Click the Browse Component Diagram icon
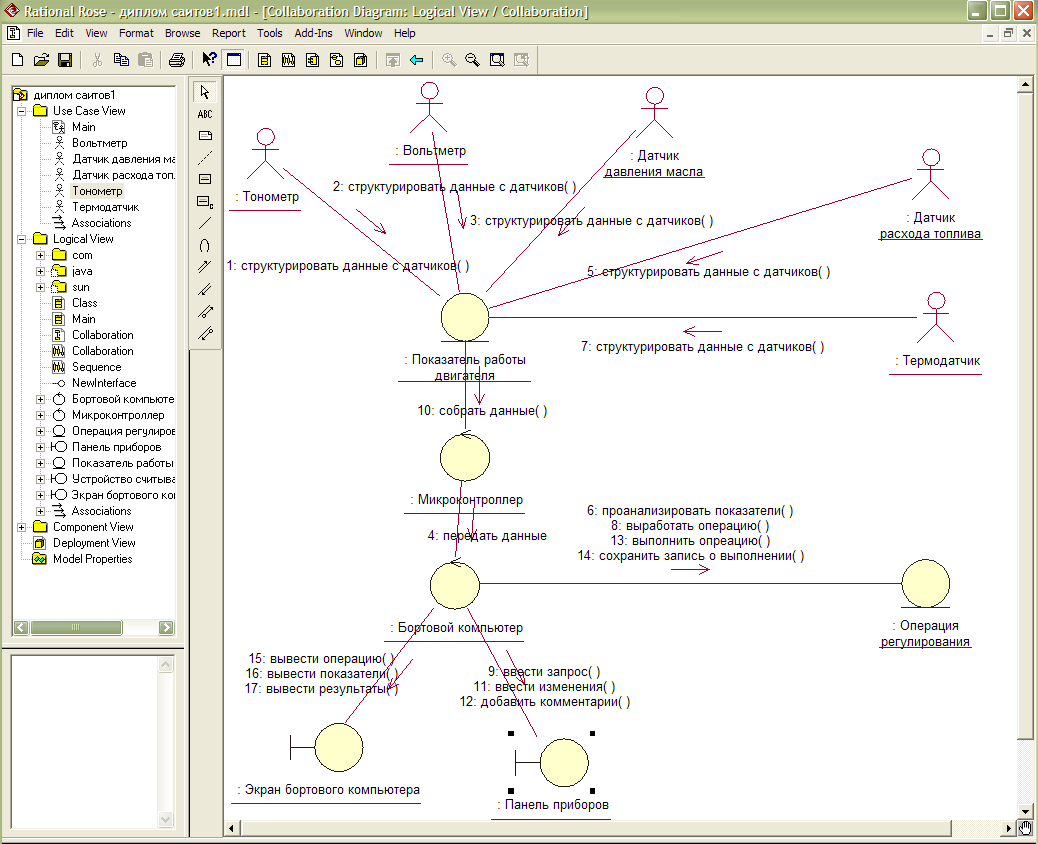 312,60
